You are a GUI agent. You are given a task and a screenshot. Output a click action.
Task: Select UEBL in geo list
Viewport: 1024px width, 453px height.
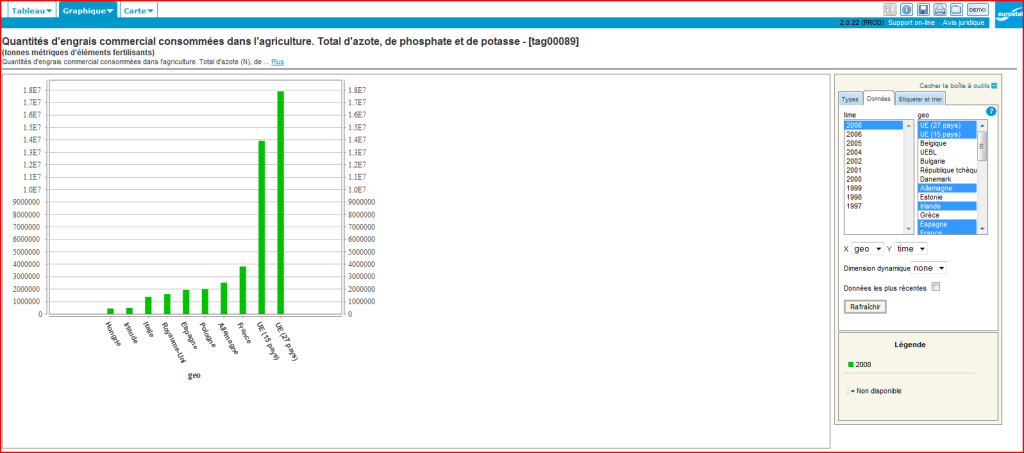coord(947,152)
